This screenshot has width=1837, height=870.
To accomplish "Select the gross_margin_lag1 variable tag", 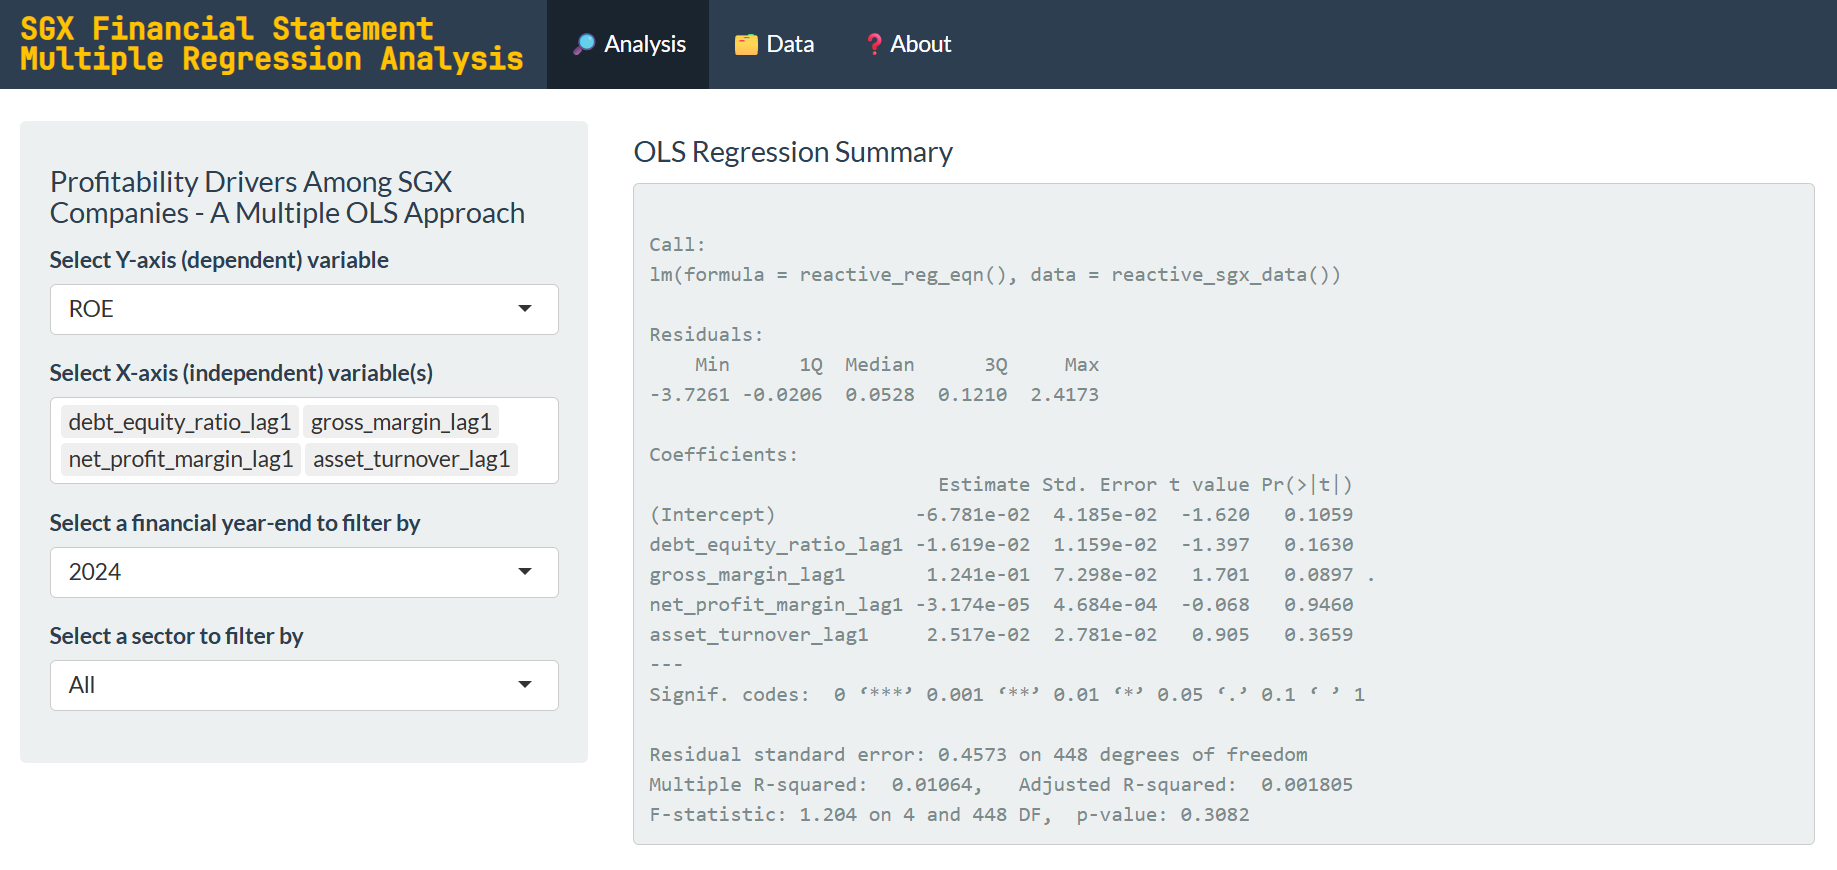I will (x=401, y=422).
